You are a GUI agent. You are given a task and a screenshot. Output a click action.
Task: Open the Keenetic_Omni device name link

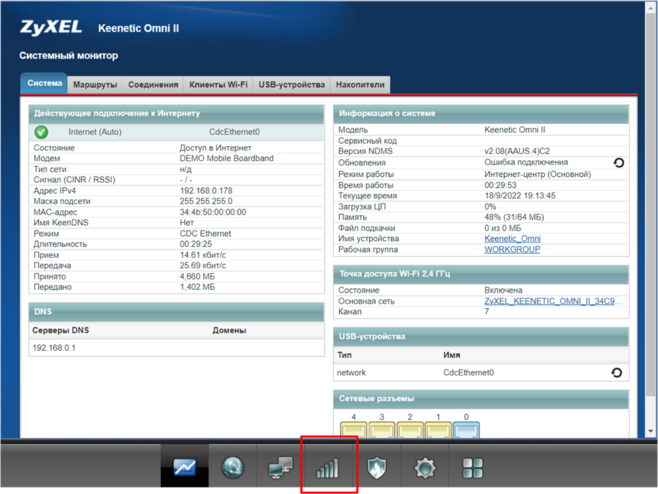coord(512,238)
